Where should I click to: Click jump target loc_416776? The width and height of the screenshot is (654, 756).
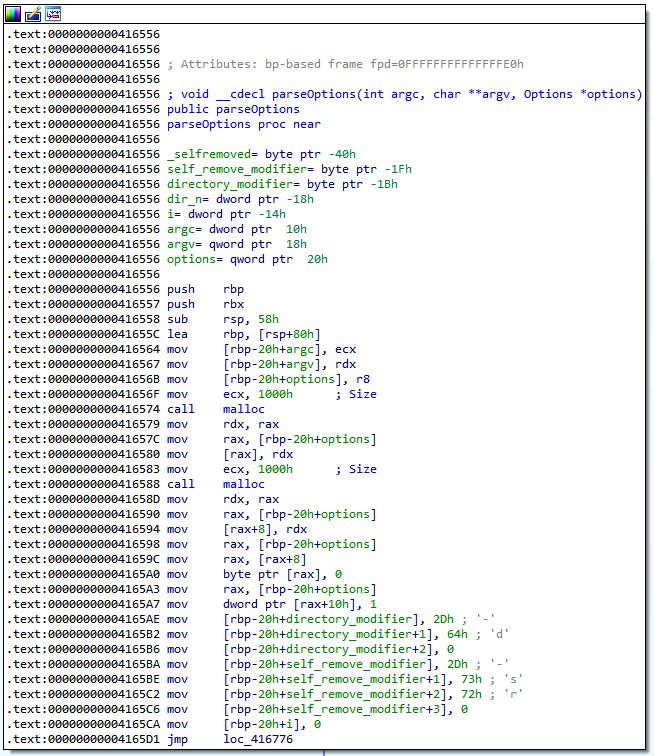coord(258,739)
